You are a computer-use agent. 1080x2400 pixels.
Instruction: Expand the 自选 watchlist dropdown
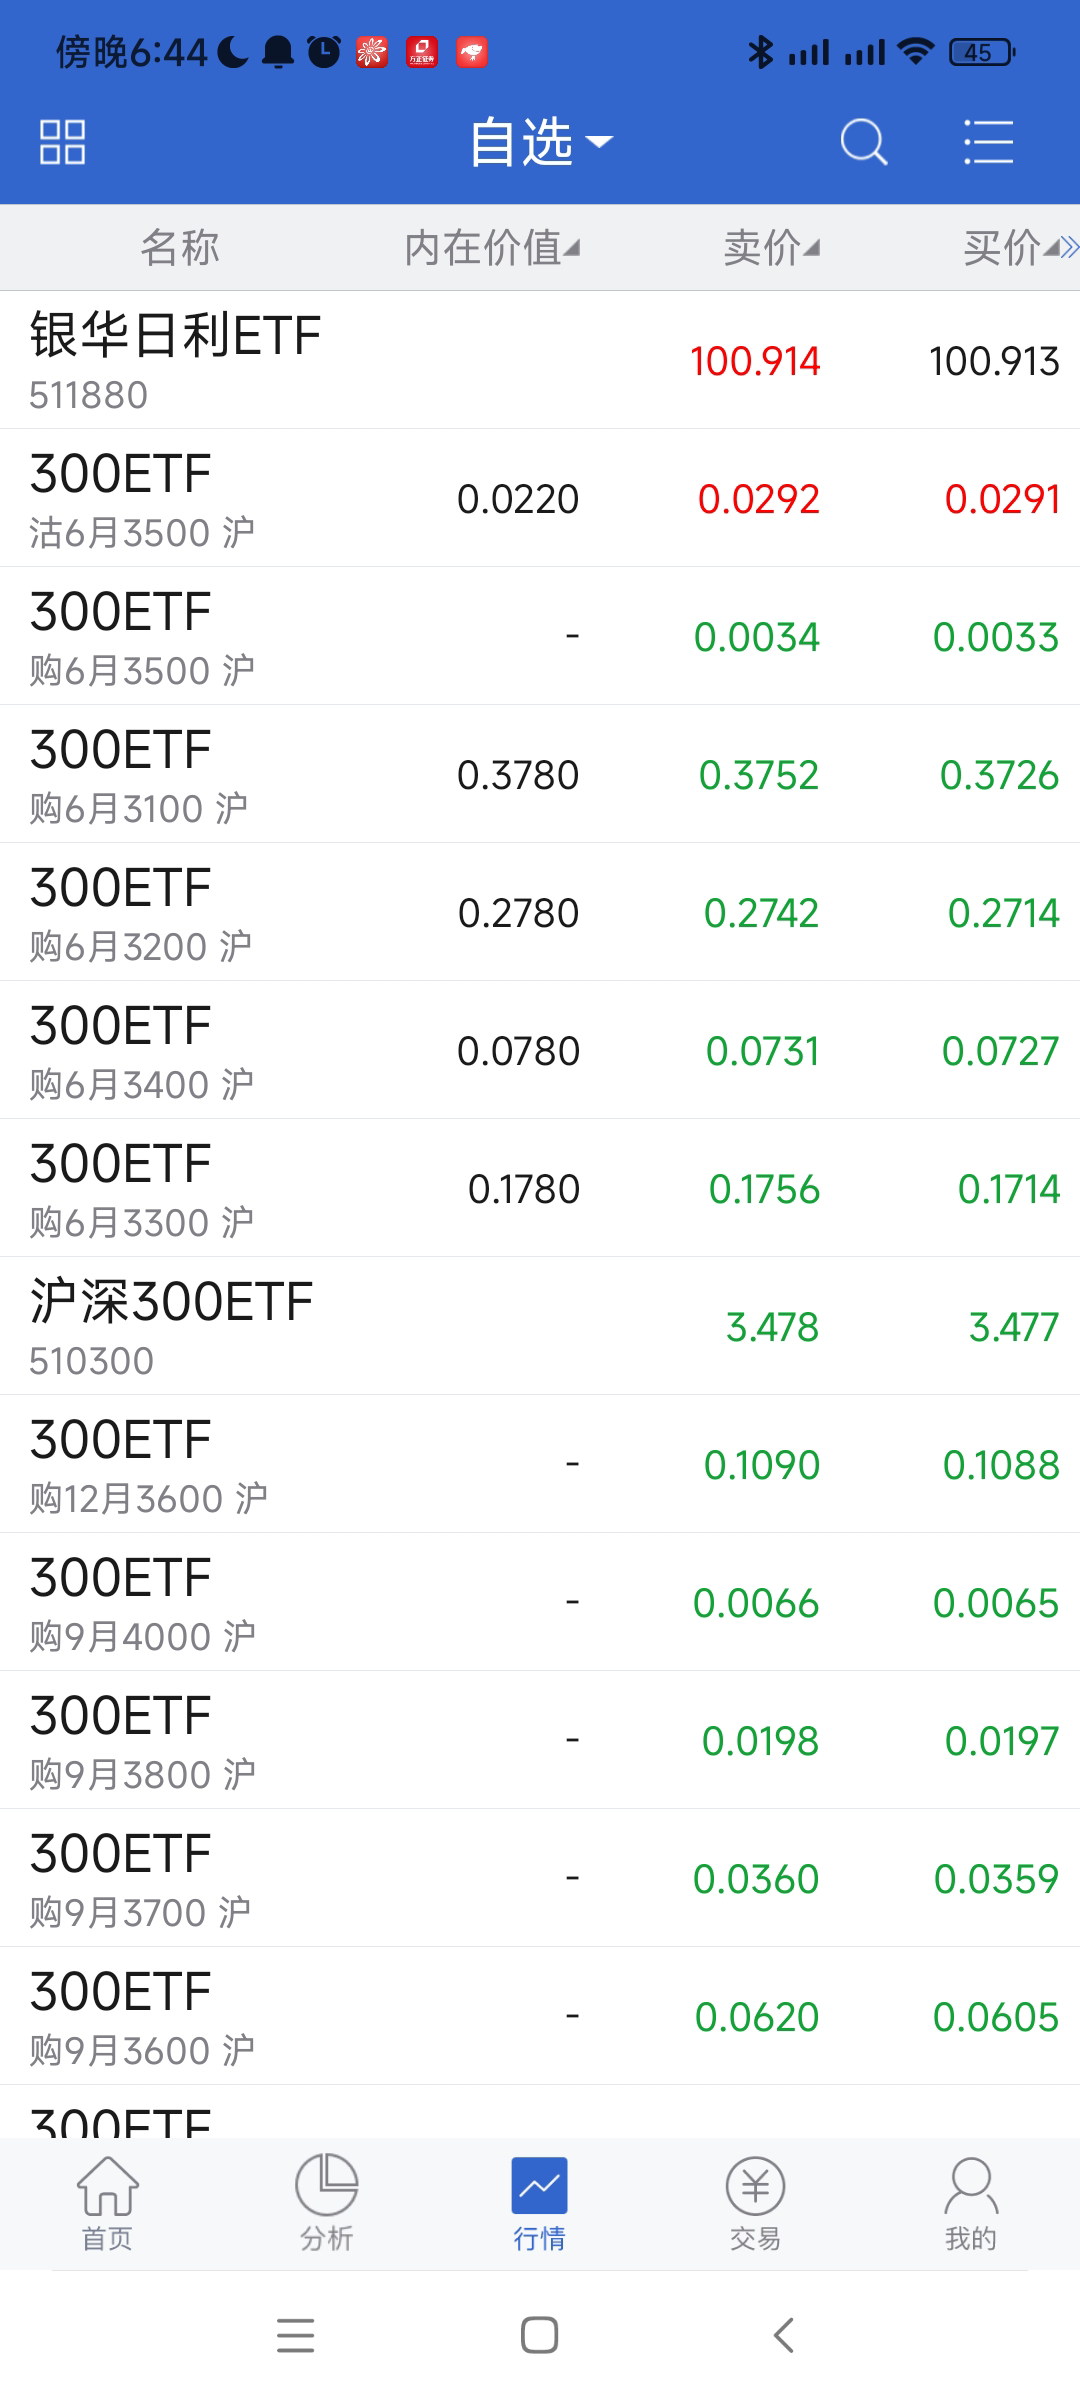(x=540, y=142)
